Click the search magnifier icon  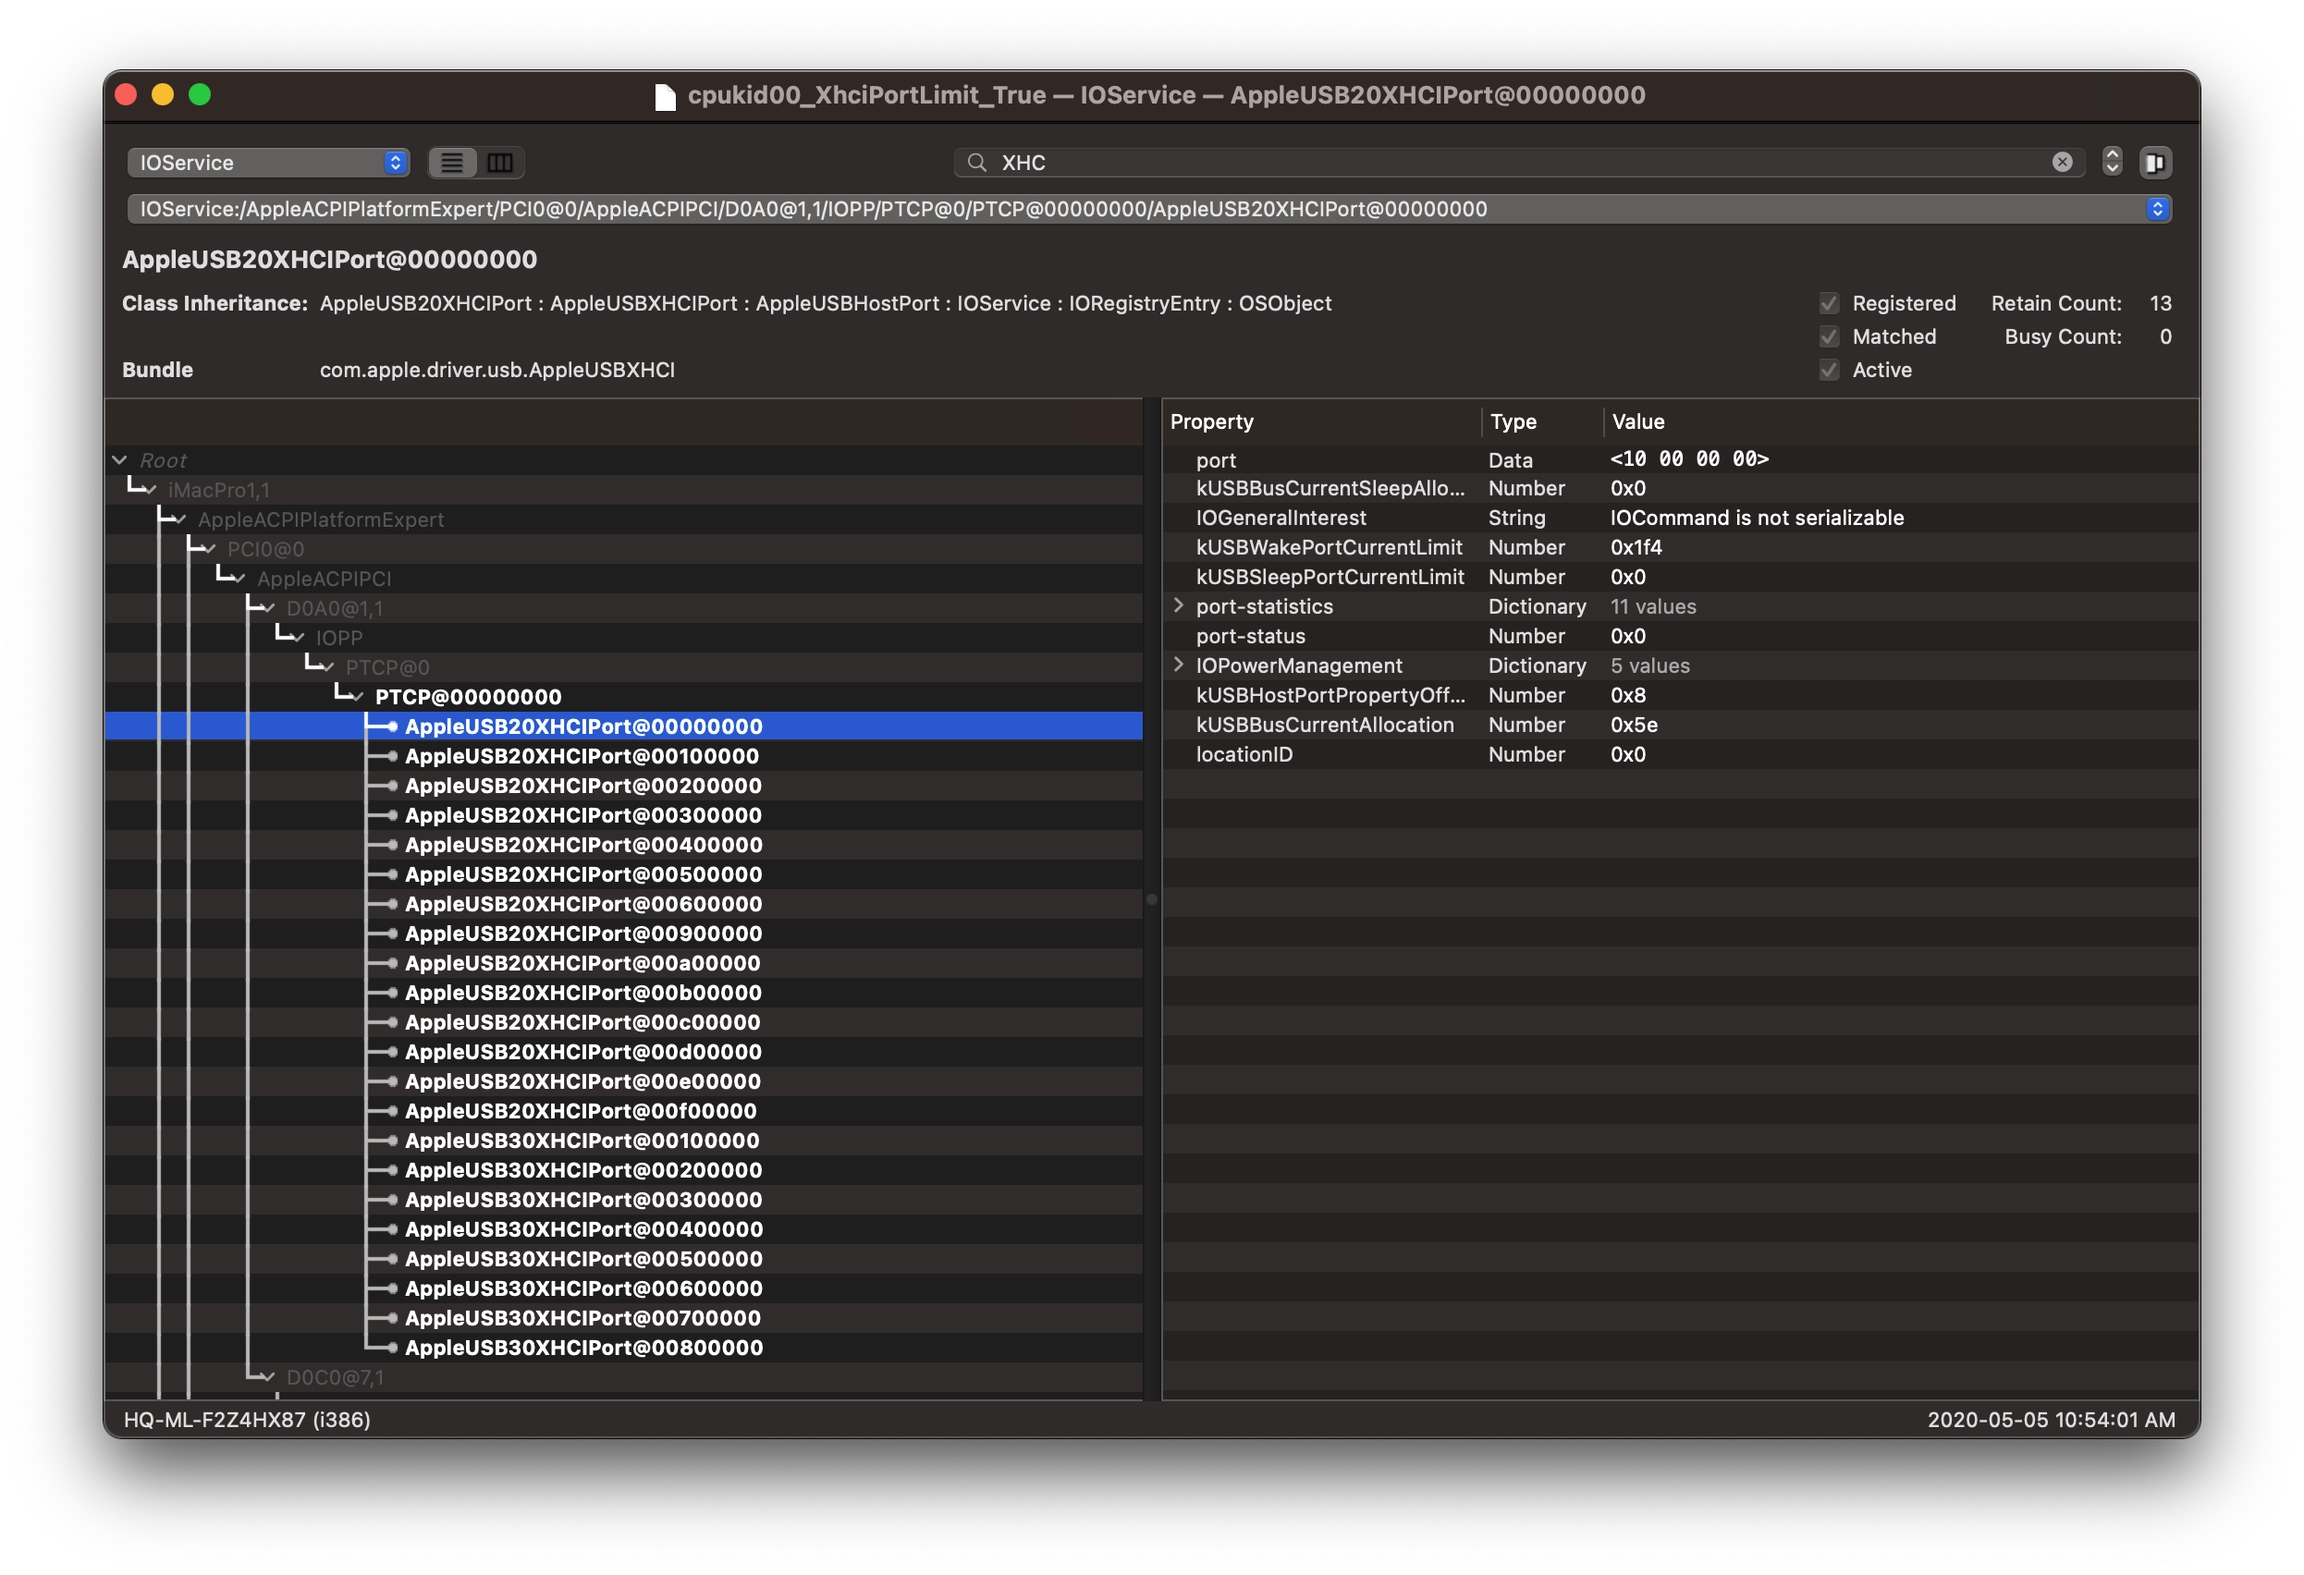[x=977, y=162]
